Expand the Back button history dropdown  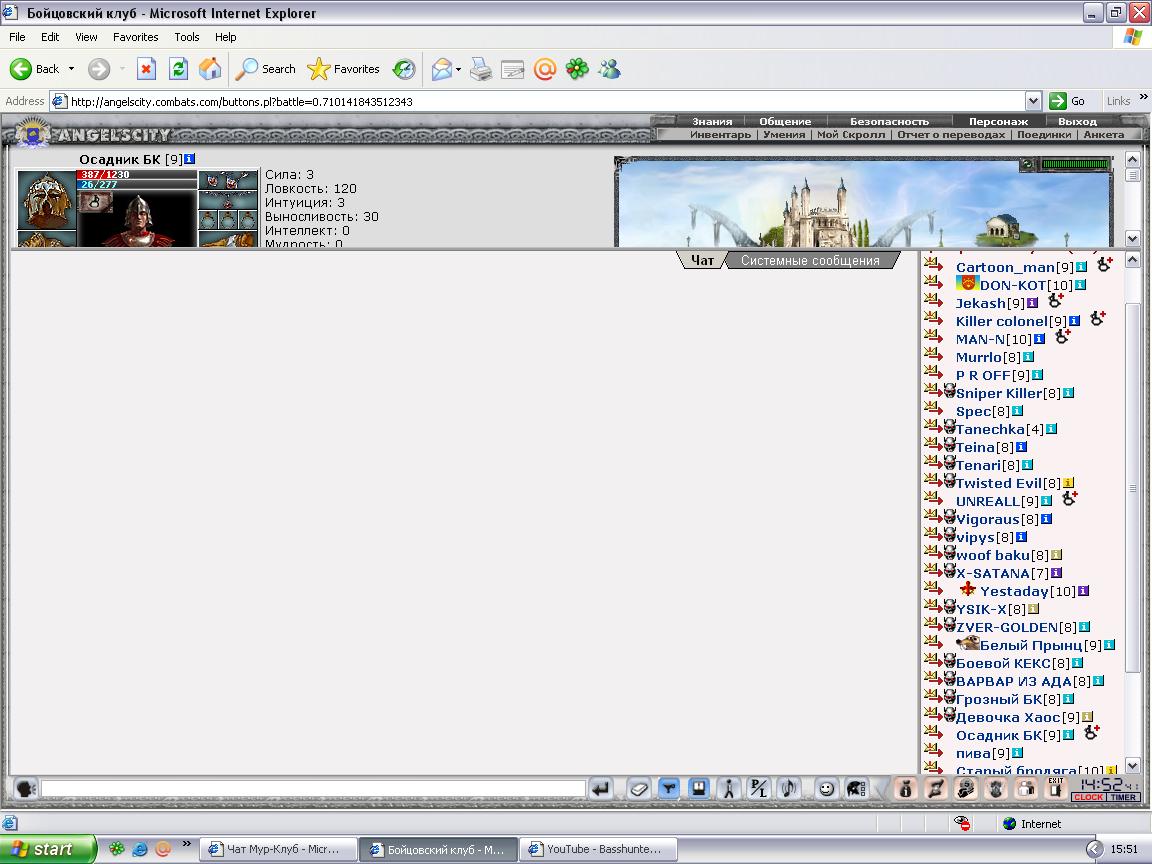(x=71, y=69)
